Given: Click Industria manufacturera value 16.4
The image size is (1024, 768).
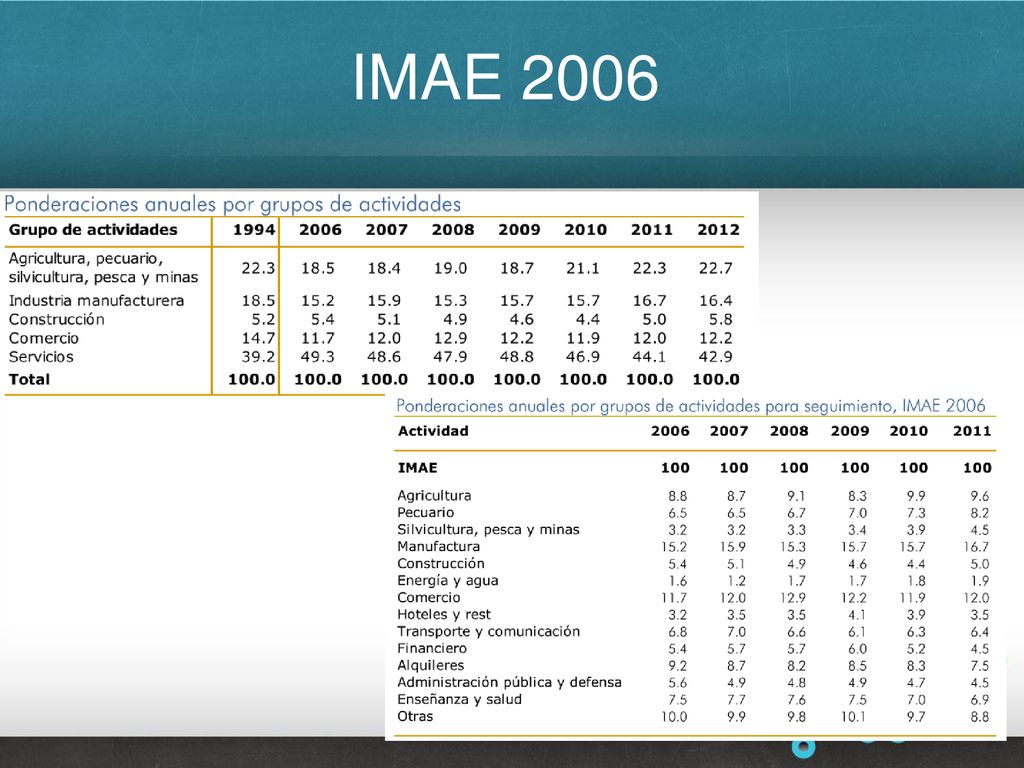Looking at the screenshot, I should point(716,301).
